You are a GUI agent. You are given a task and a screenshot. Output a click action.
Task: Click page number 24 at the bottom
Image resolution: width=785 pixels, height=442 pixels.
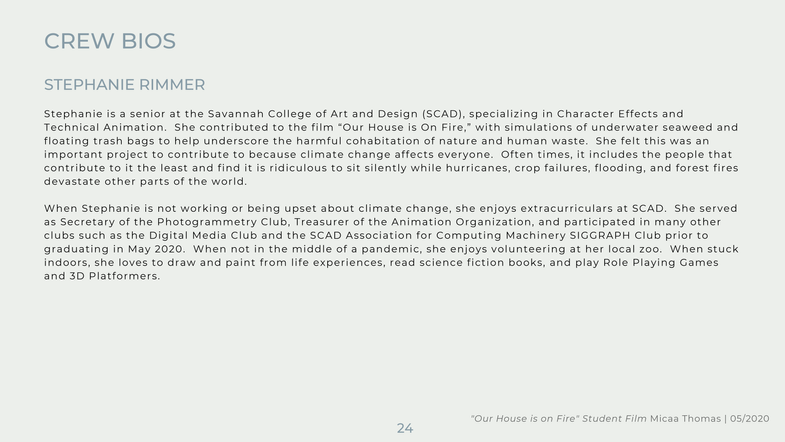(405, 428)
